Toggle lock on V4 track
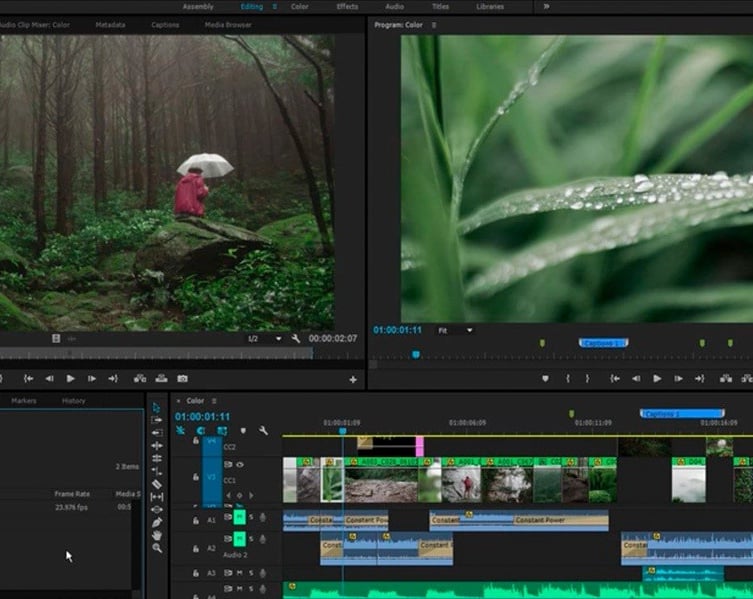 pos(196,440)
